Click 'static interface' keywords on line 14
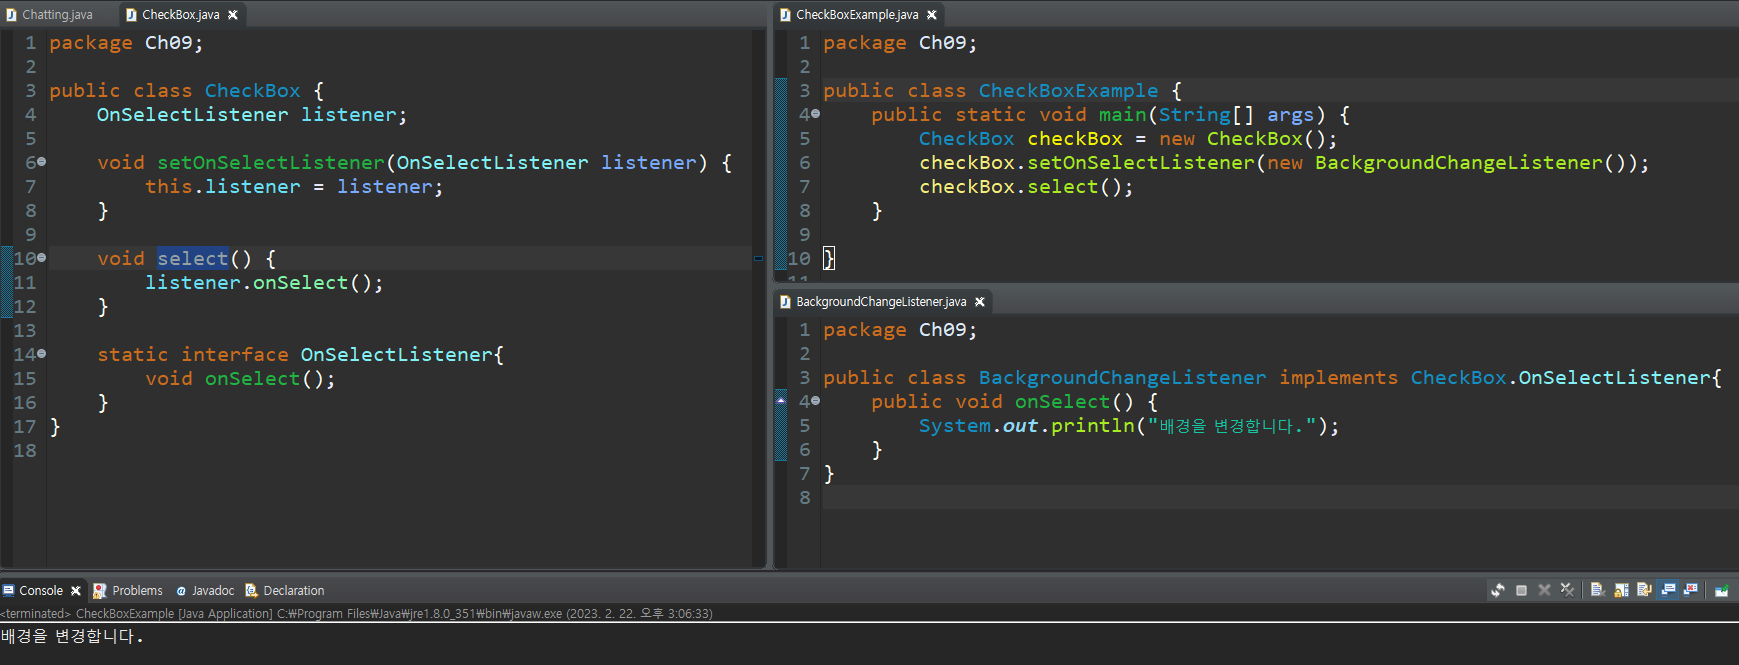 tap(193, 354)
